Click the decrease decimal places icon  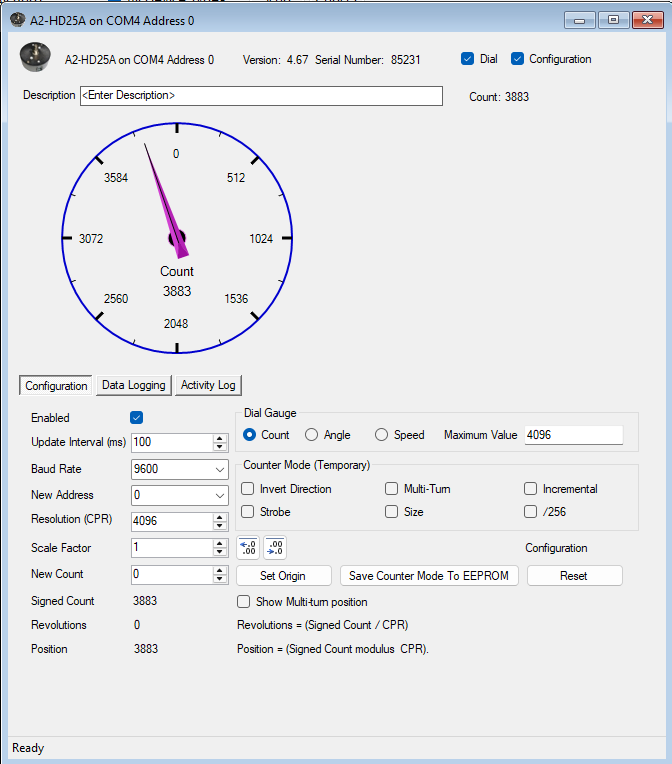274,548
